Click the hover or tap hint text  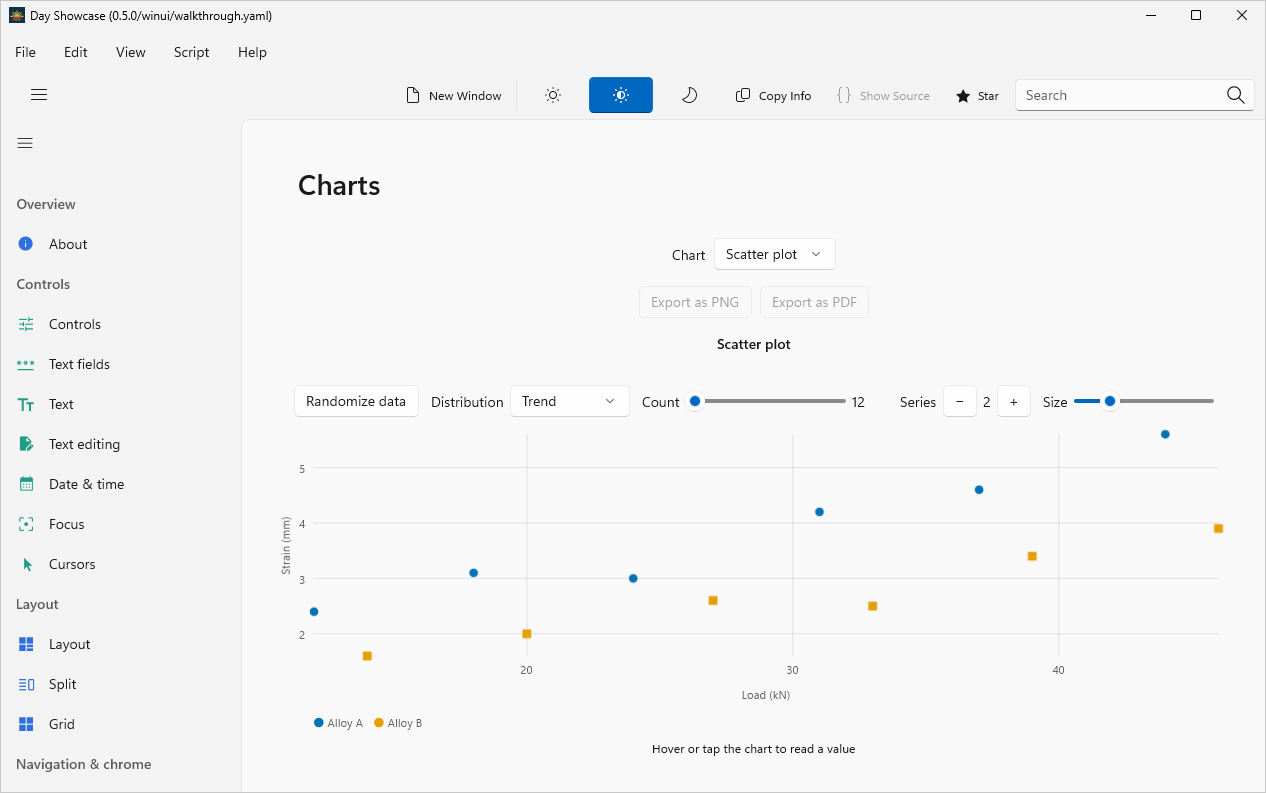[754, 748]
